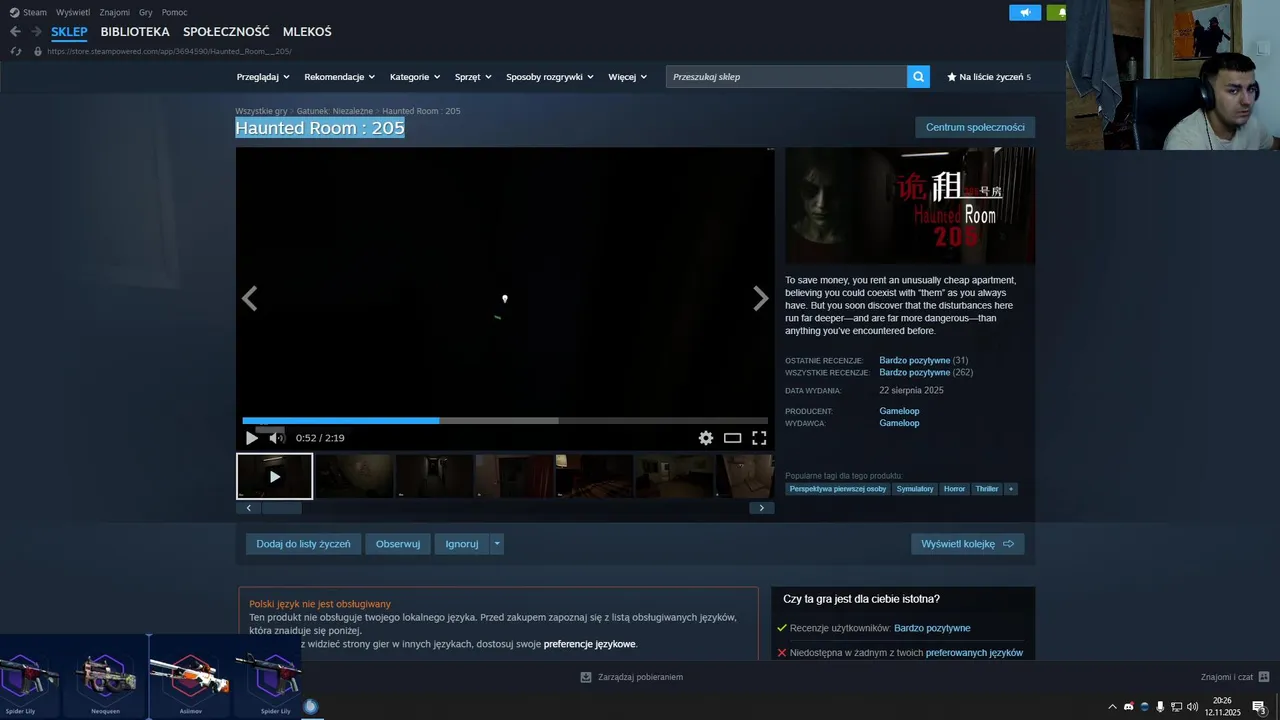Click the right arrow of the thumbnail strip
Image resolution: width=1280 pixels, height=720 pixels.
[762, 508]
